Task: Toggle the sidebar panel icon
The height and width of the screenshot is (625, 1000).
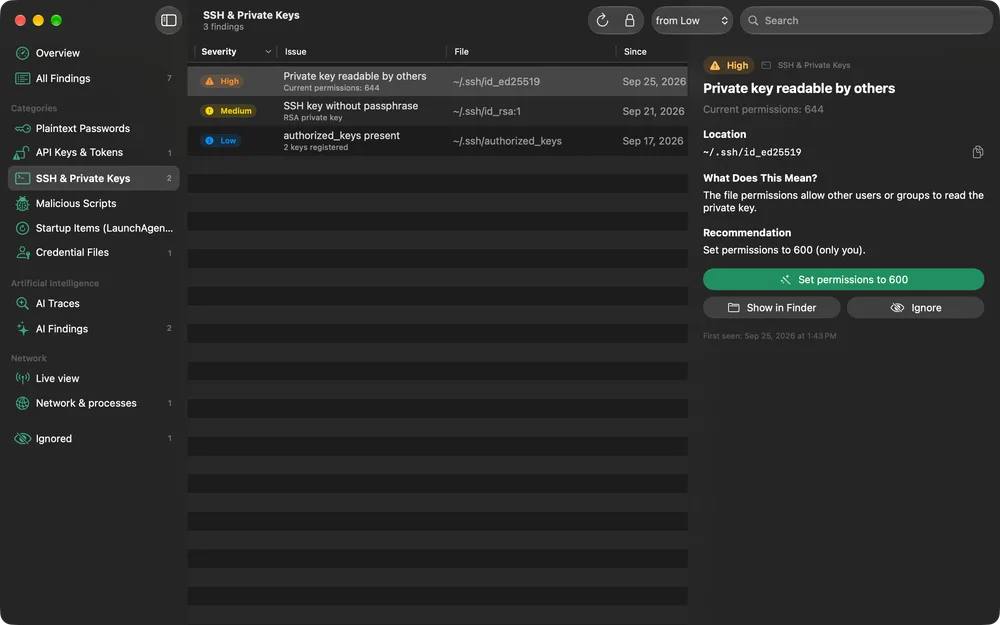Action: click(x=168, y=20)
